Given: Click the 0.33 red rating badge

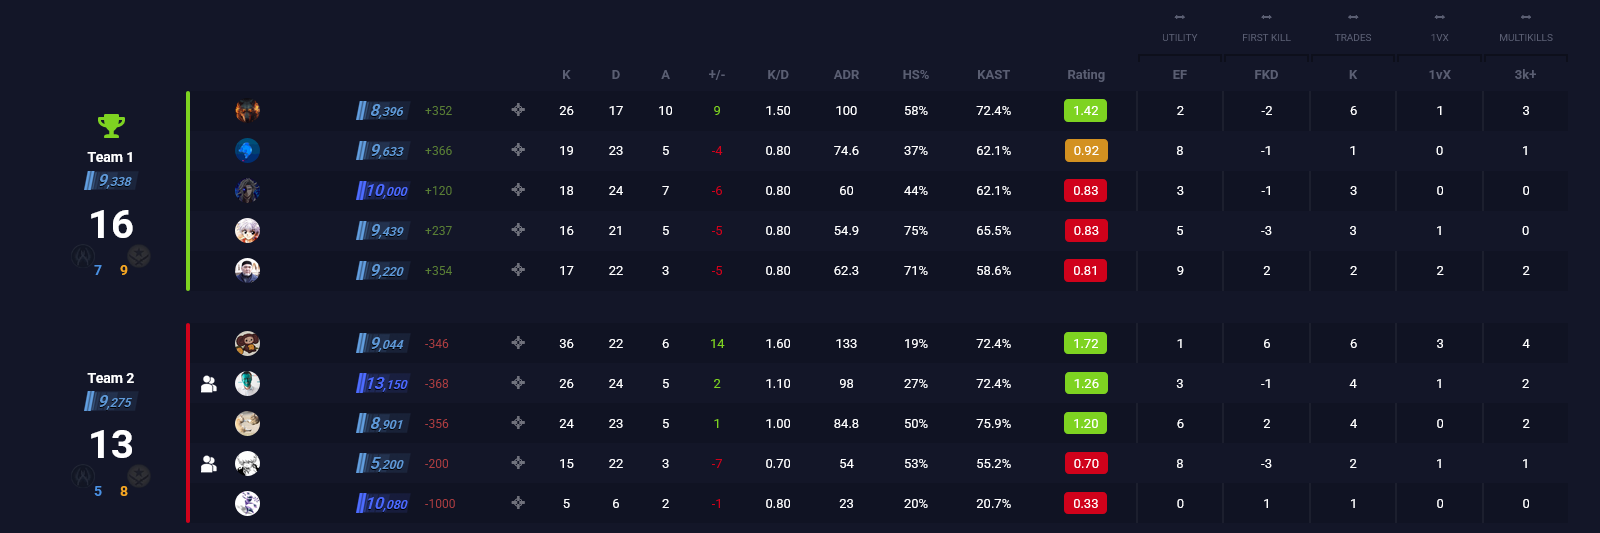Looking at the screenshot, I should click(x=1086, y=504).
